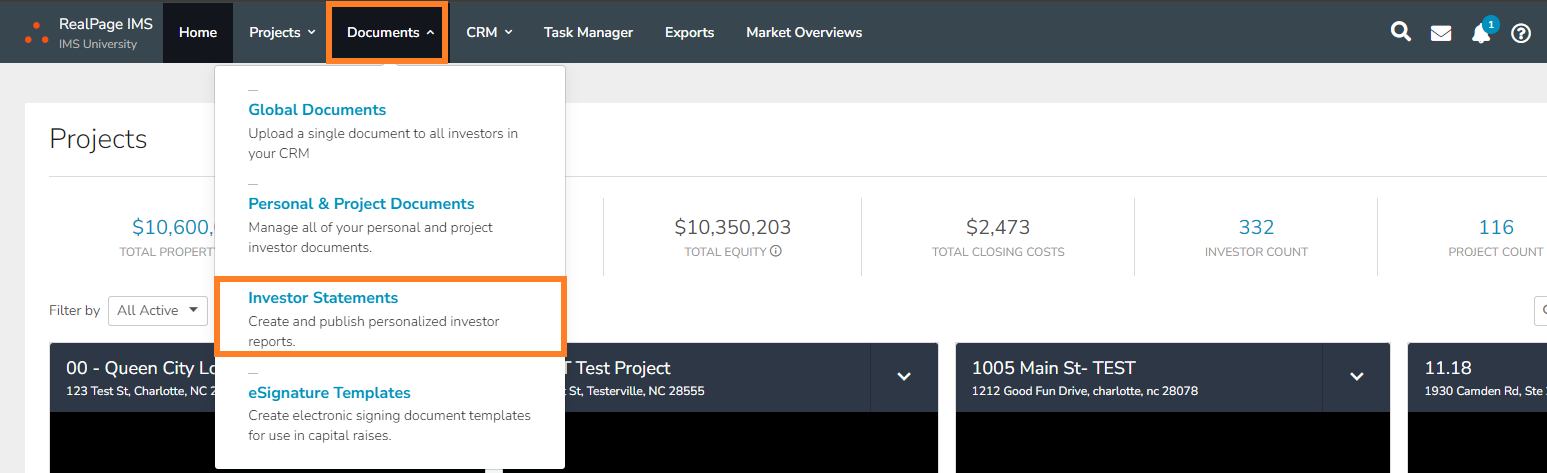Click the Total Equity info icon
1547x473 pixels.
point(775,252)
